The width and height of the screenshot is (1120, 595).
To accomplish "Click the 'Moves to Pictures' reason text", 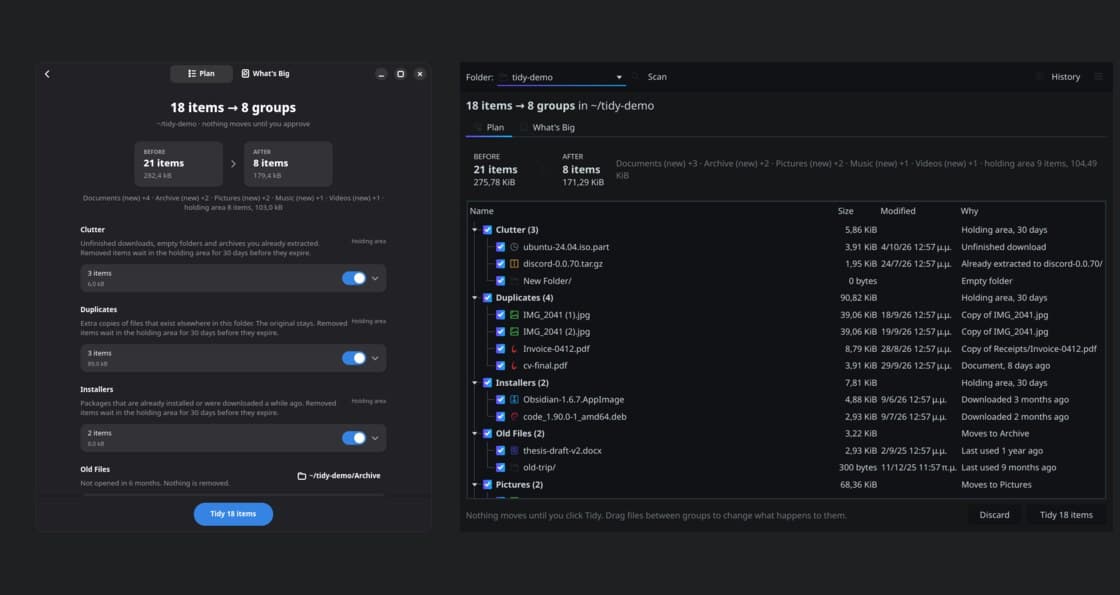I will [x=996, y=484].
